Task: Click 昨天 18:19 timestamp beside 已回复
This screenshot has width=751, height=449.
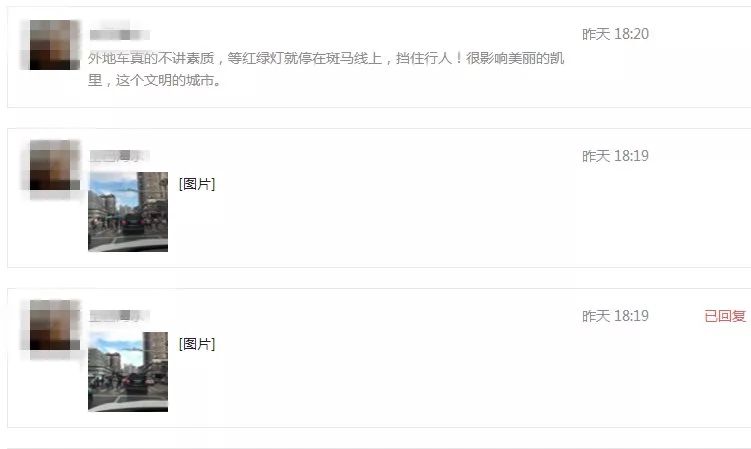Action: [615, 316]
